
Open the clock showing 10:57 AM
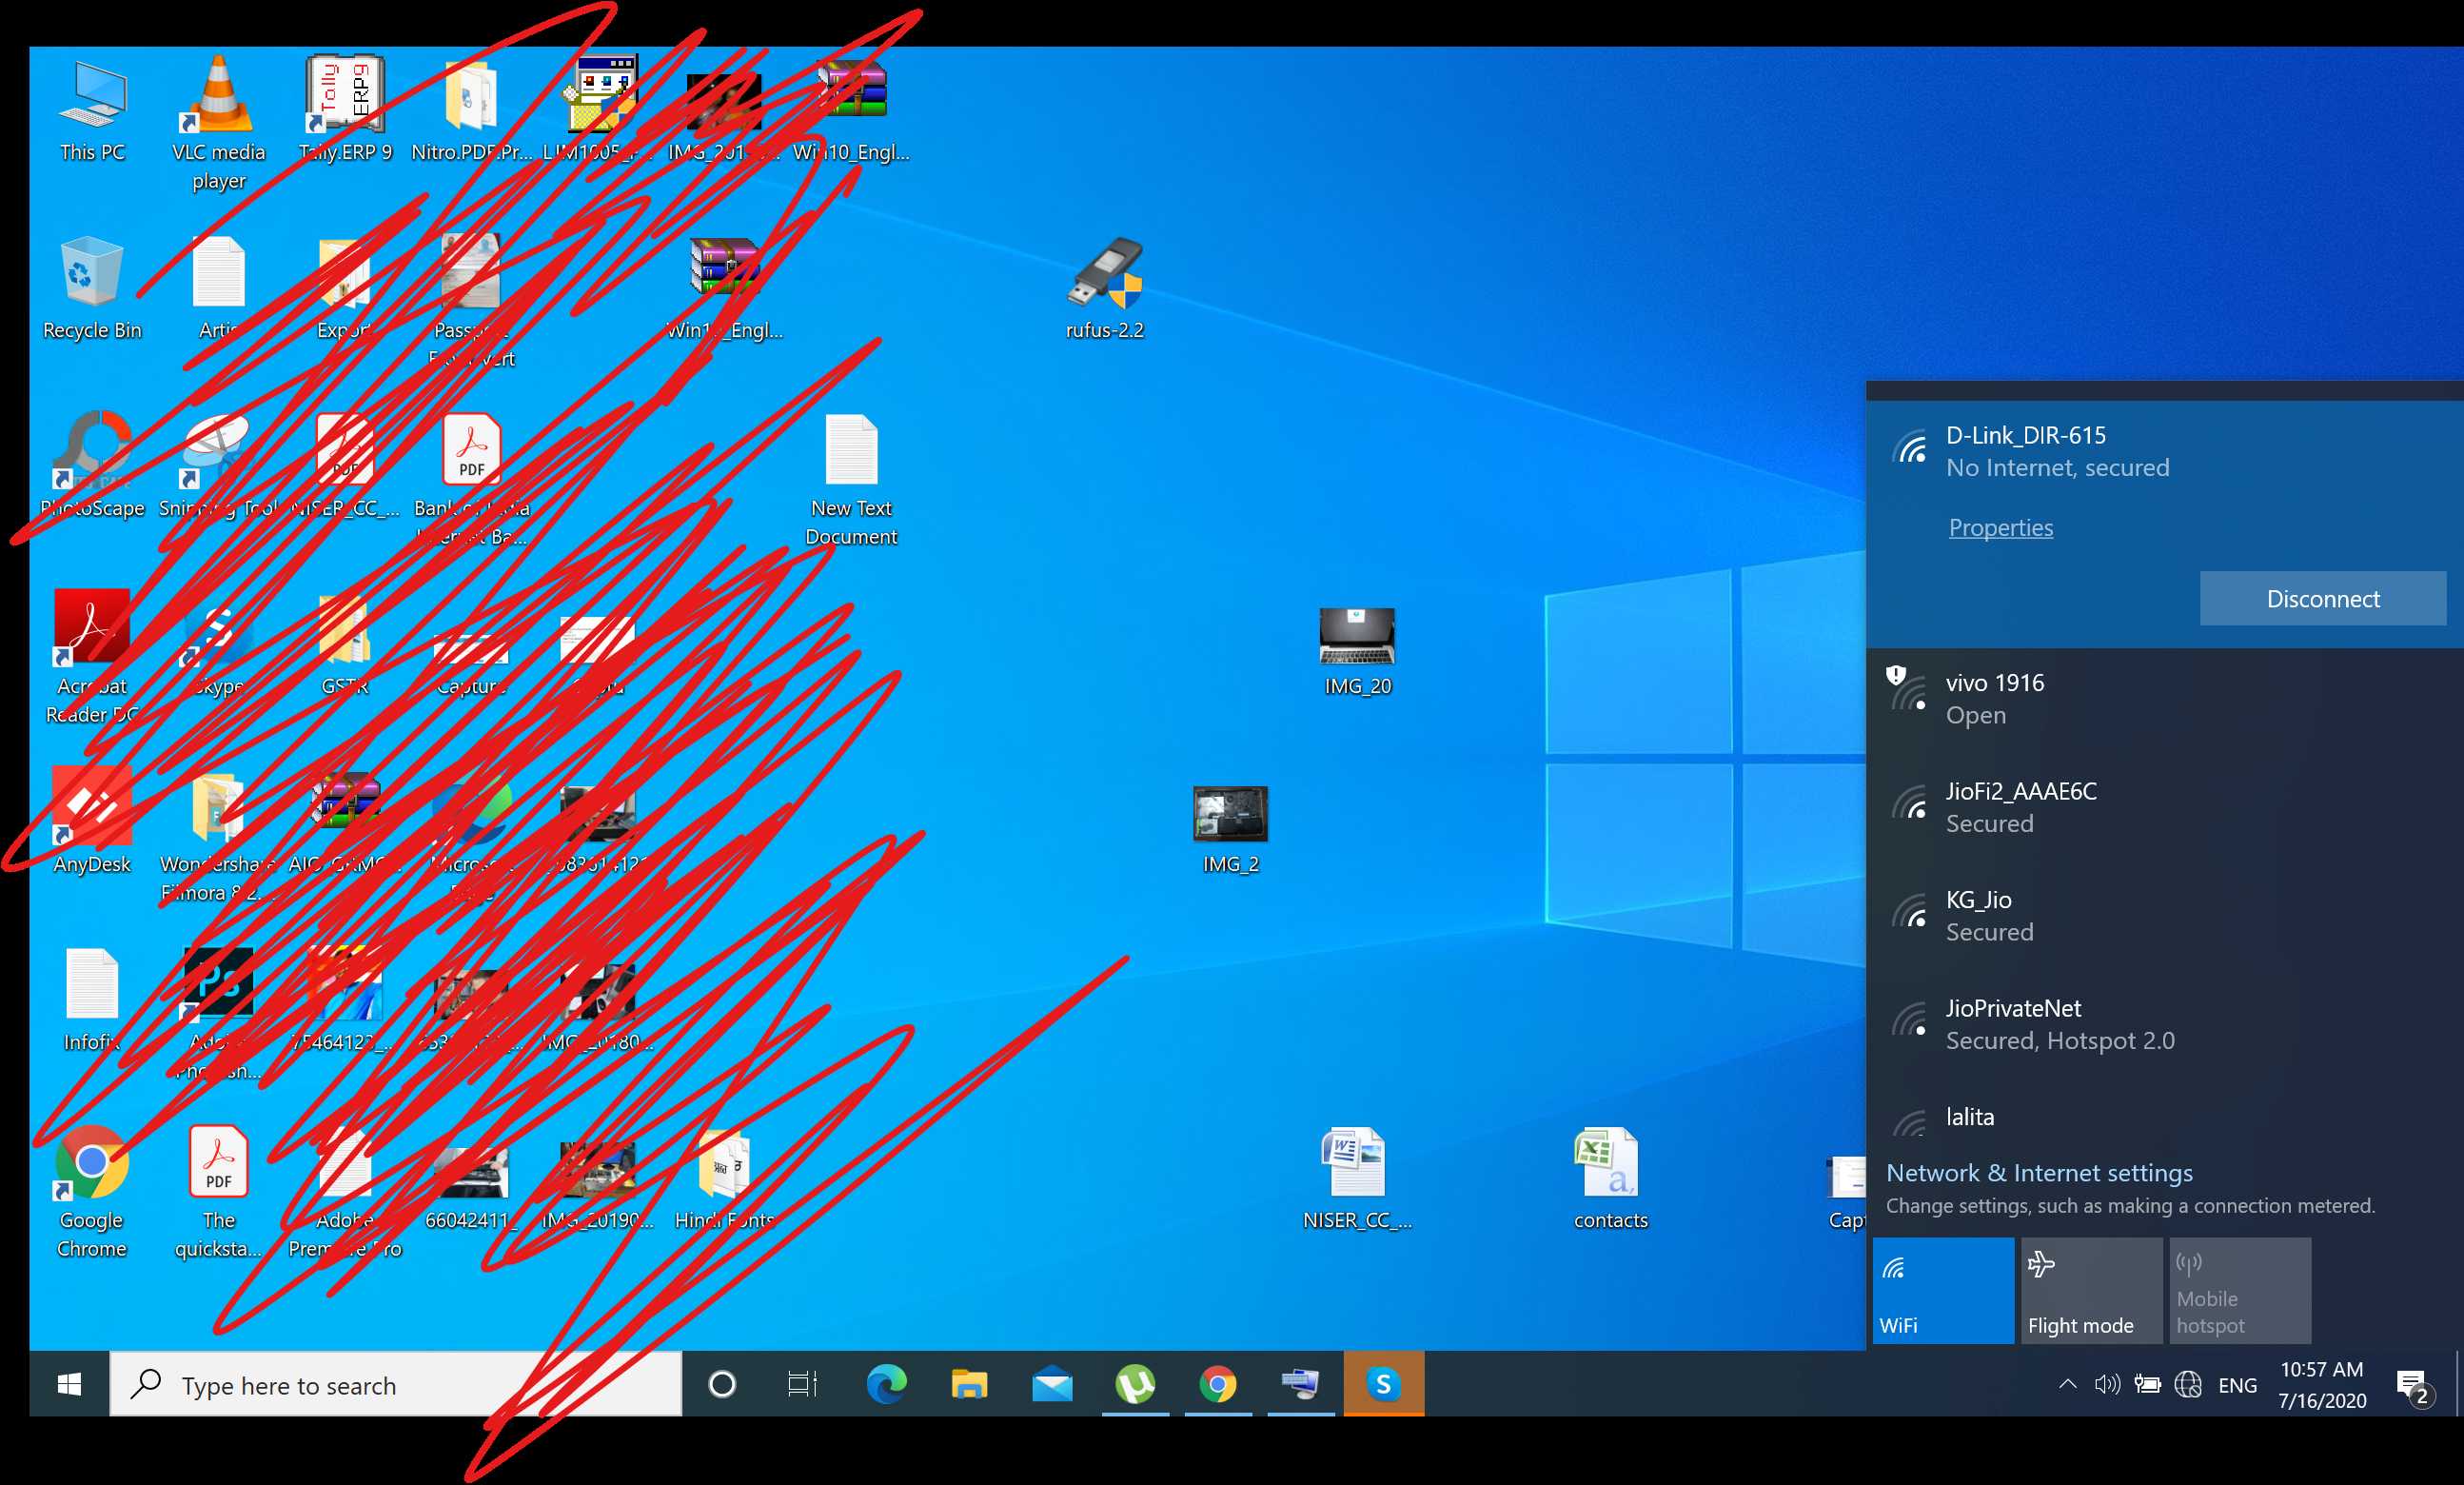[x=2322, y=1384]
